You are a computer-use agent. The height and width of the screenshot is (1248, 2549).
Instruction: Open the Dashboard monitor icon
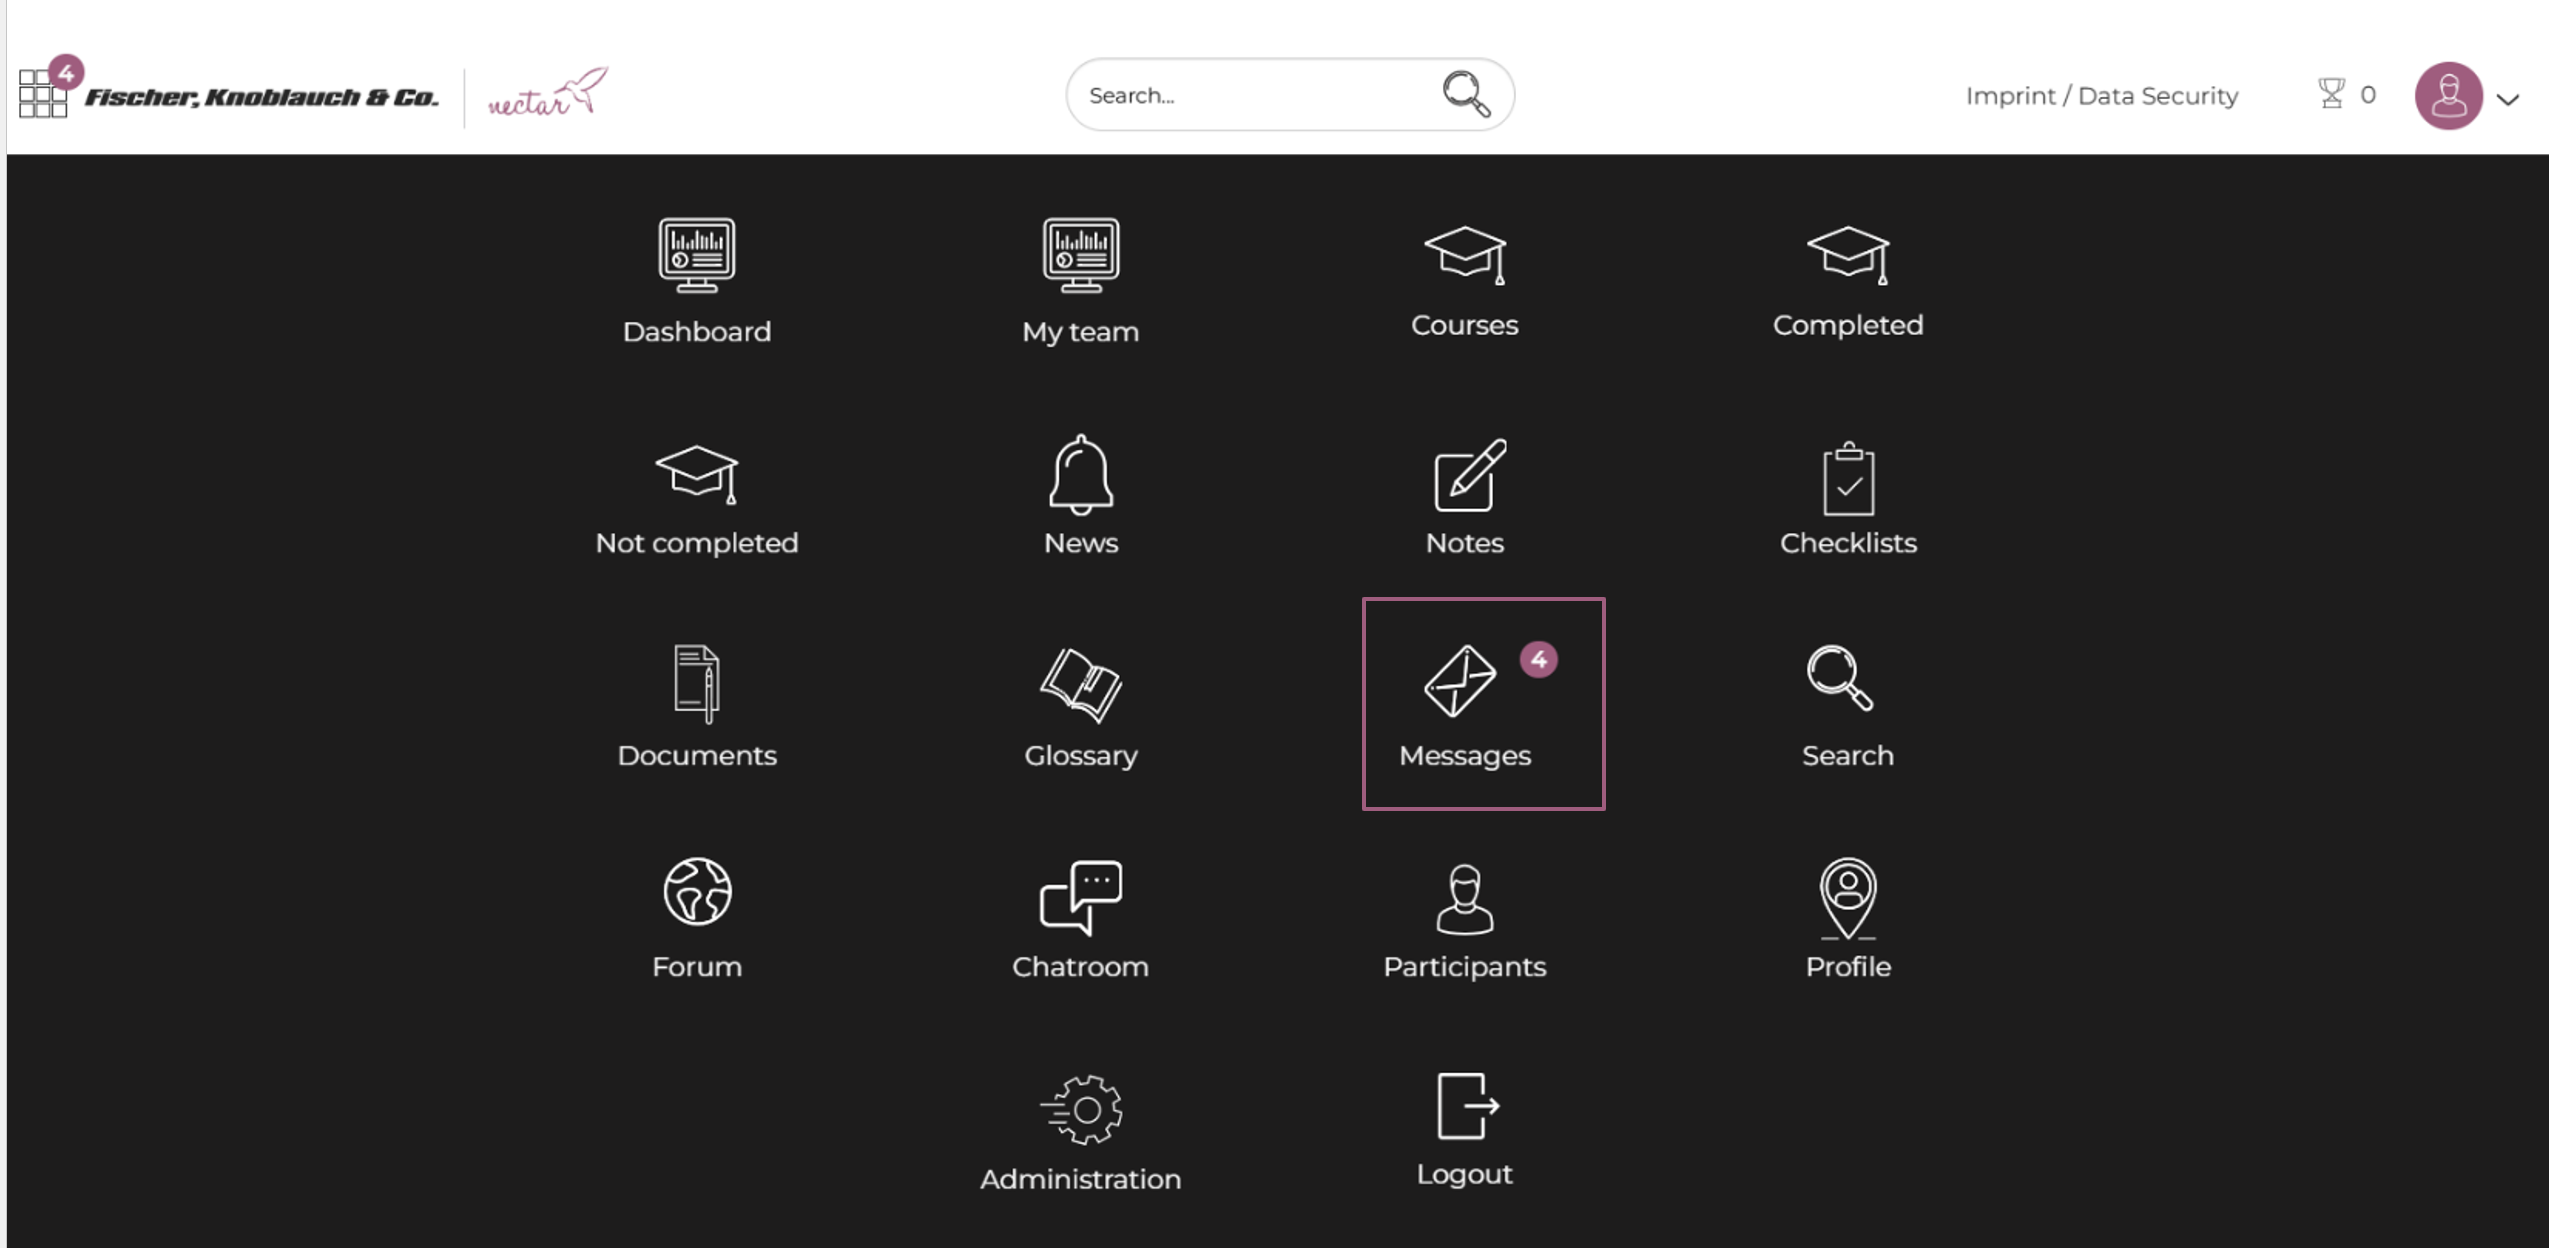[697, 257]
